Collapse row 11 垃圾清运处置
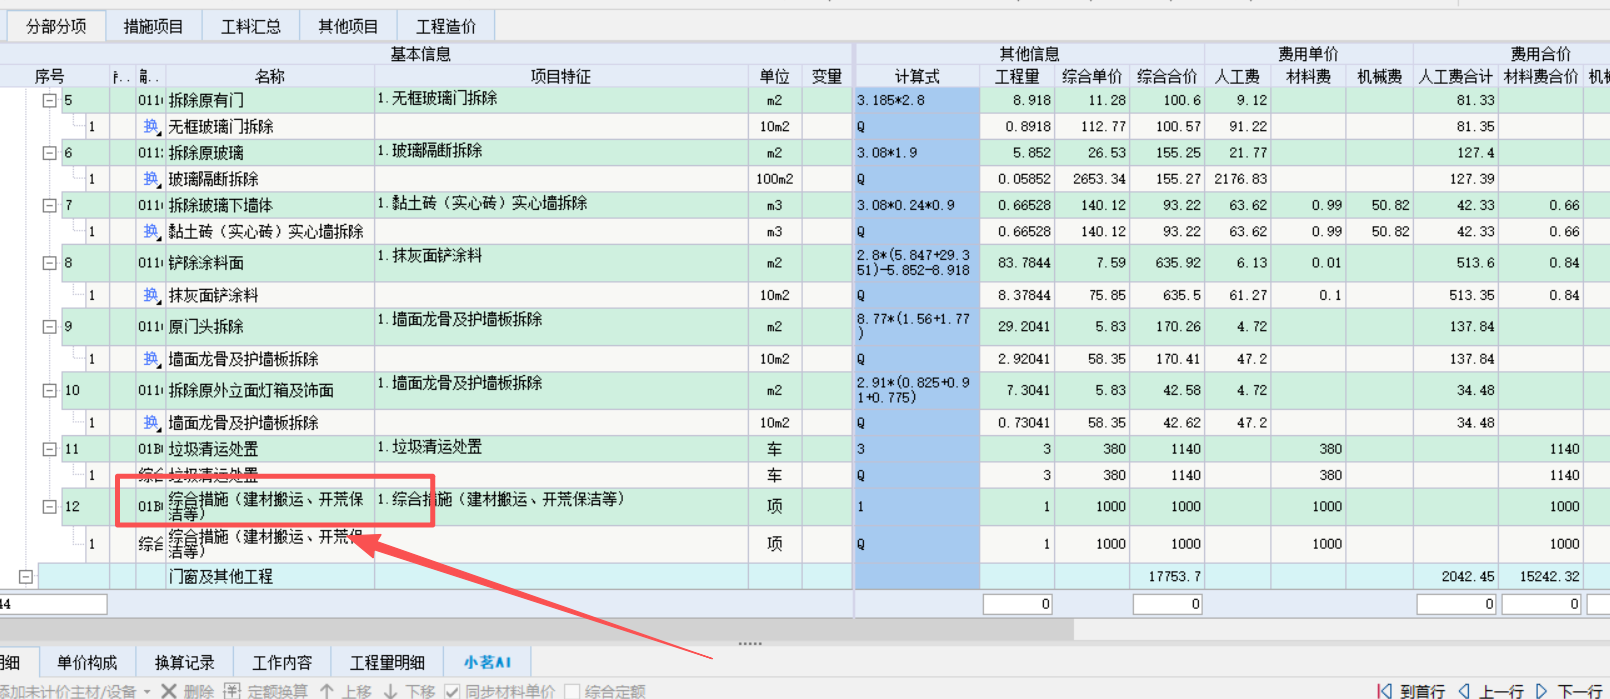This screenshot has width=1610, height=699. 49,449
